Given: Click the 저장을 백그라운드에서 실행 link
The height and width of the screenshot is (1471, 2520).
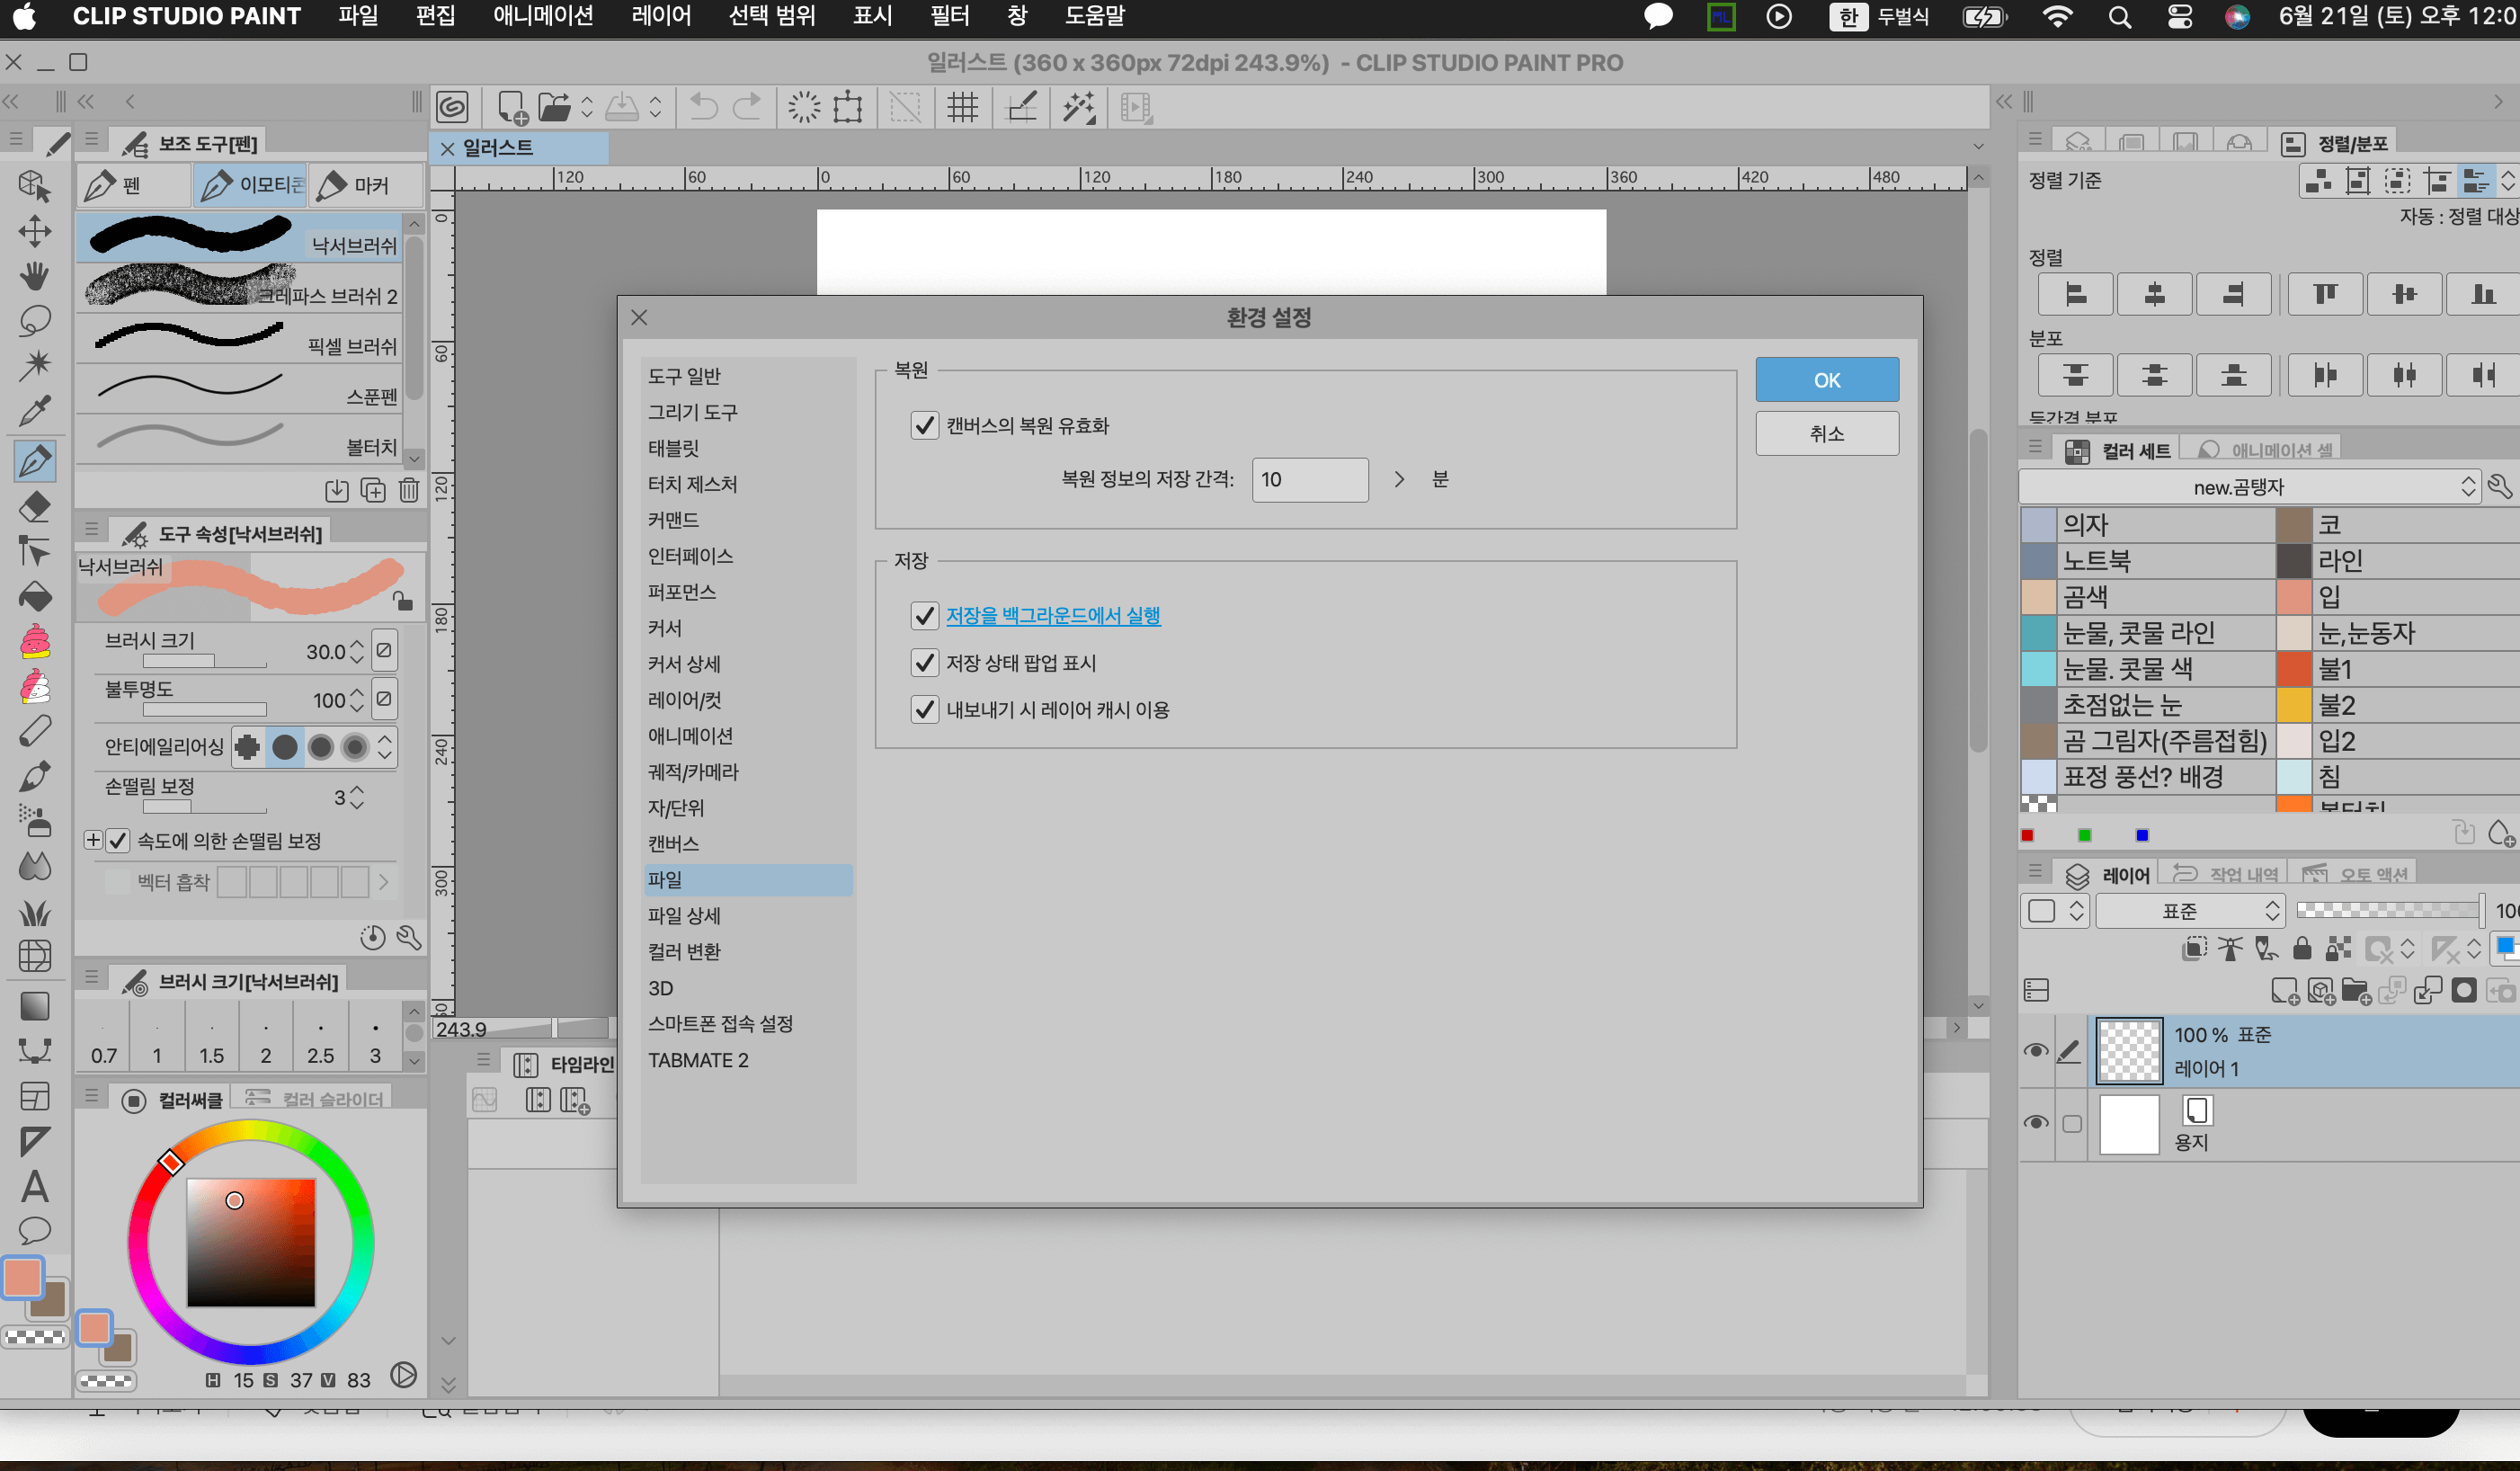Looking at the screenshot, I should pyautogui.click(x=1052, y=615).
